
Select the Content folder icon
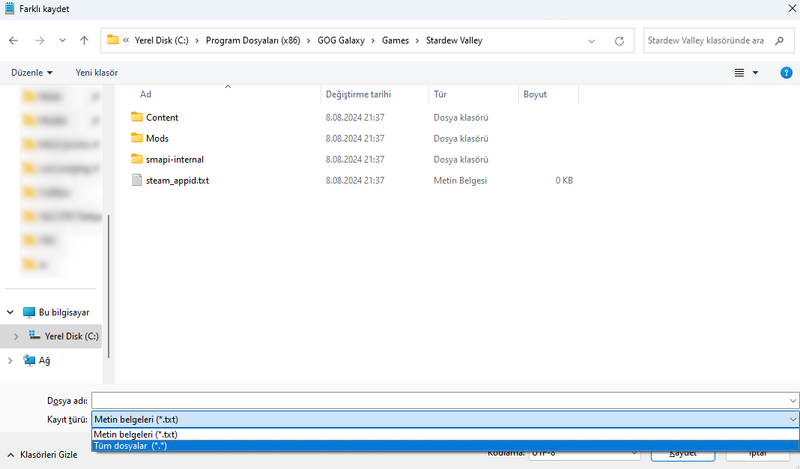[x=137, y=117]
